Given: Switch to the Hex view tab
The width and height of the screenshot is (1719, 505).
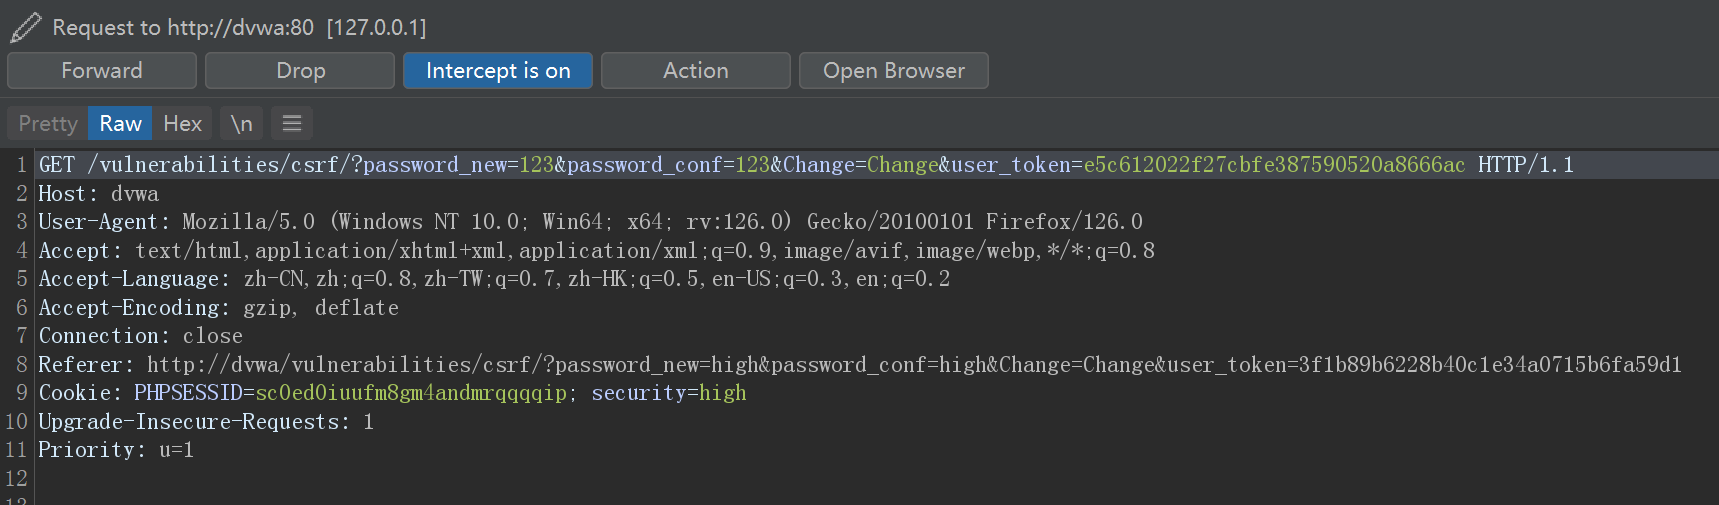Looking at the screenshot, I should point(183,123).
